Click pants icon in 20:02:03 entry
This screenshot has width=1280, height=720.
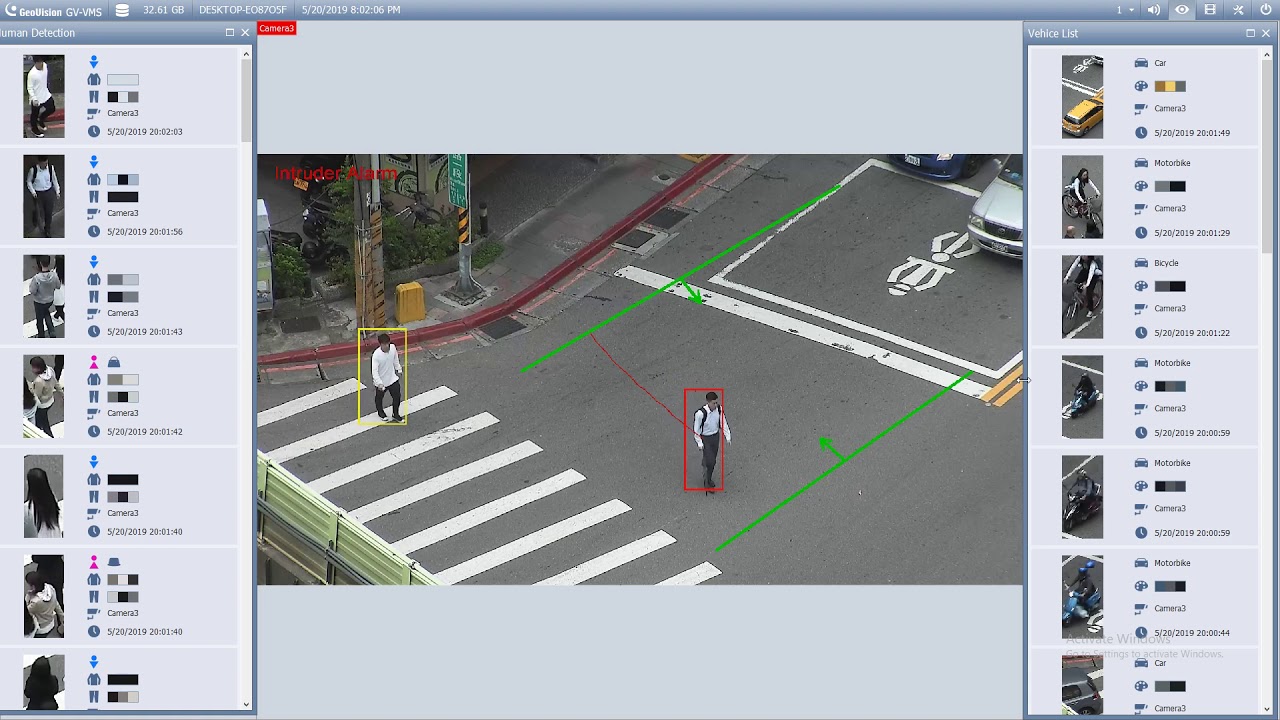click(94, 97)
